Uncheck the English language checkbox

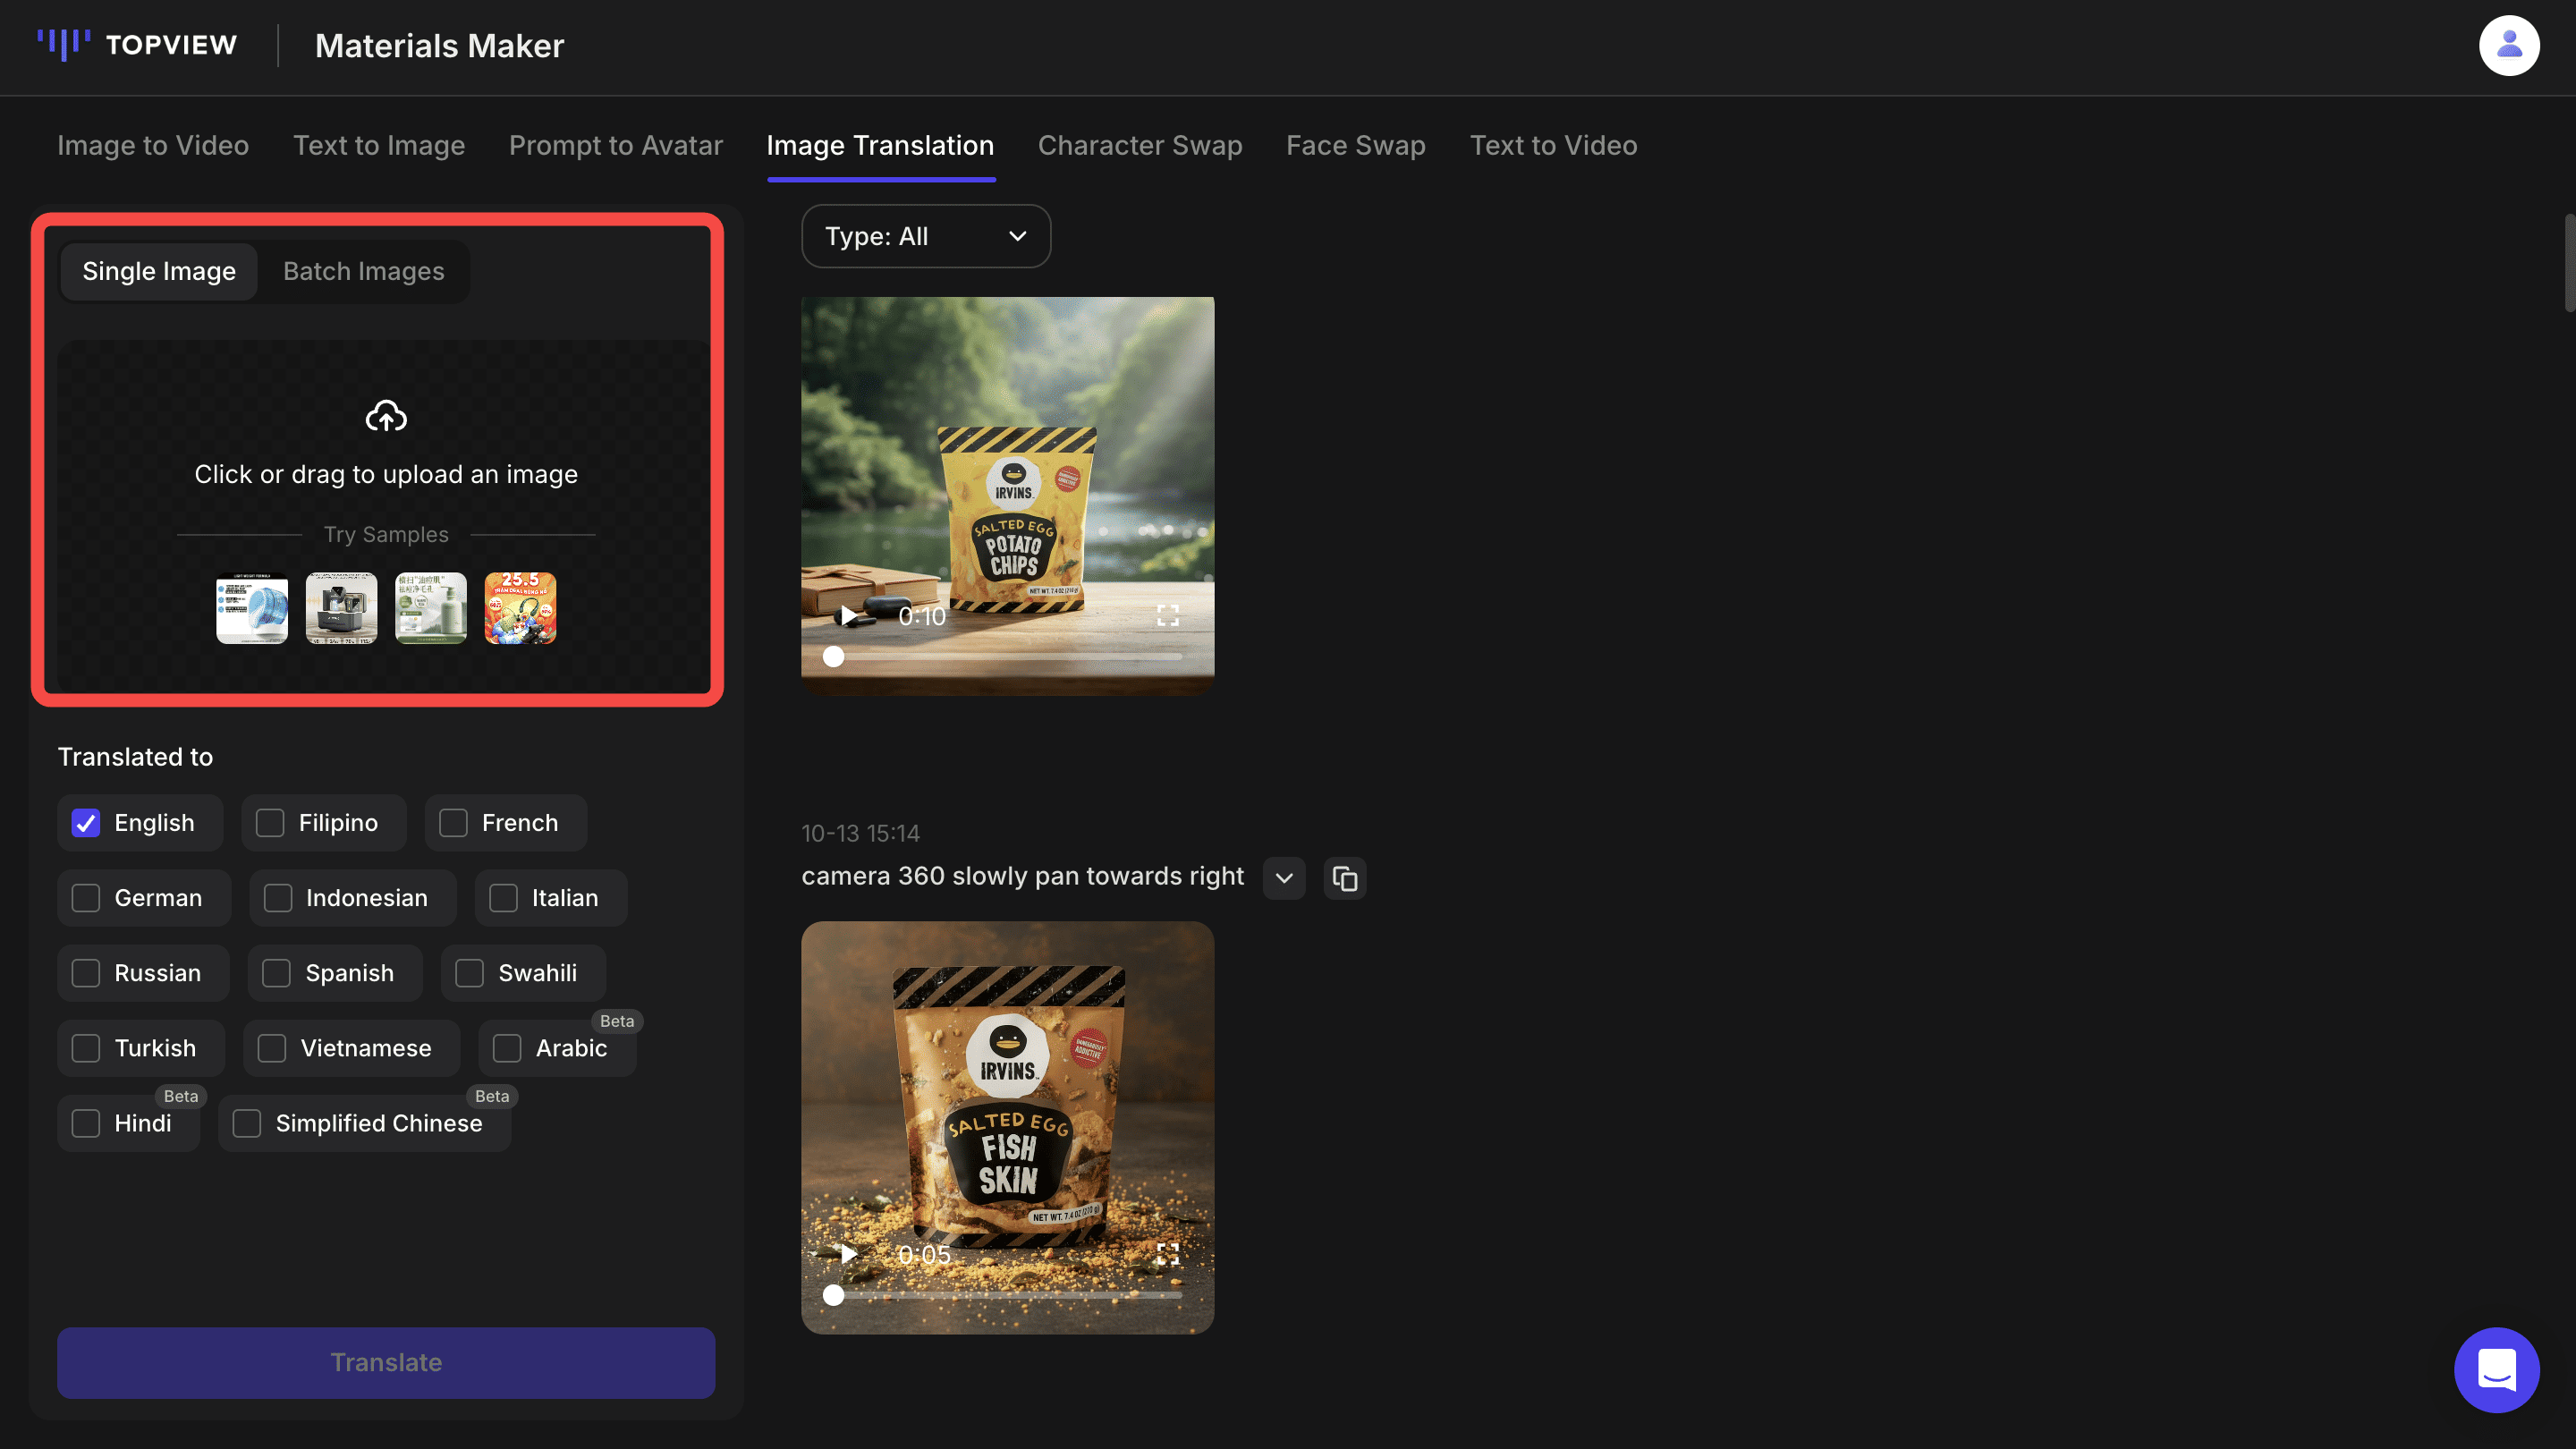pyautogui.click(x=86, y=823)
